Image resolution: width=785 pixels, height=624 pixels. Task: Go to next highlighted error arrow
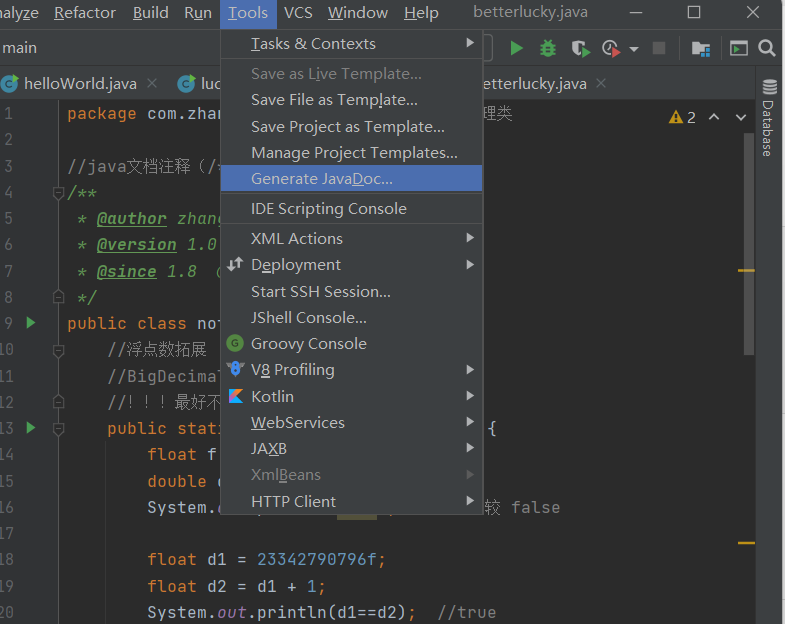pos(741,118)
